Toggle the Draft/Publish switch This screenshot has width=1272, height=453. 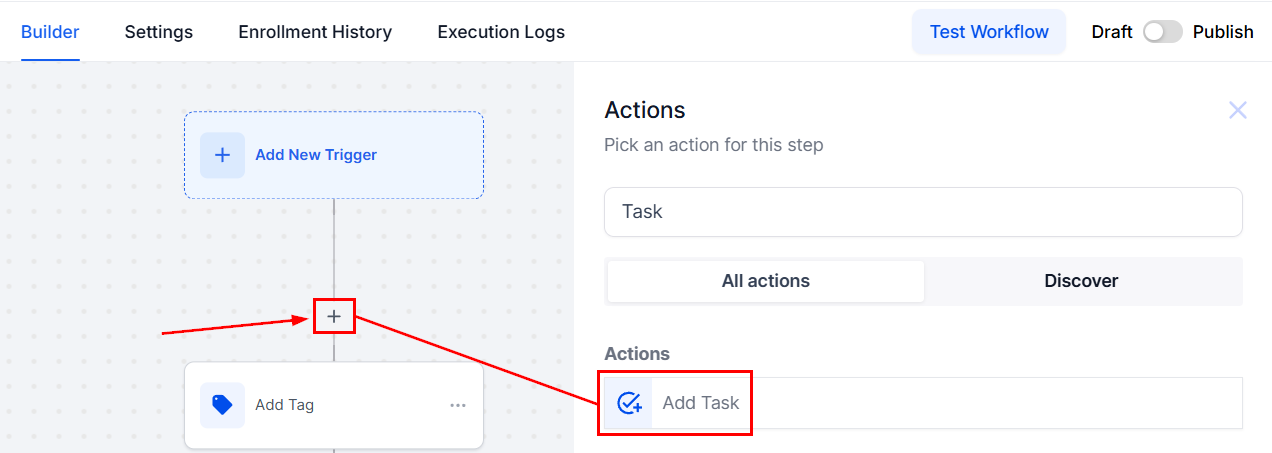point(1162,32)
